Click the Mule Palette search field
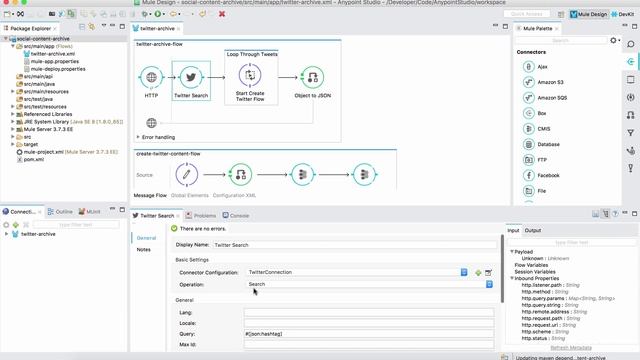 [561, 40]
